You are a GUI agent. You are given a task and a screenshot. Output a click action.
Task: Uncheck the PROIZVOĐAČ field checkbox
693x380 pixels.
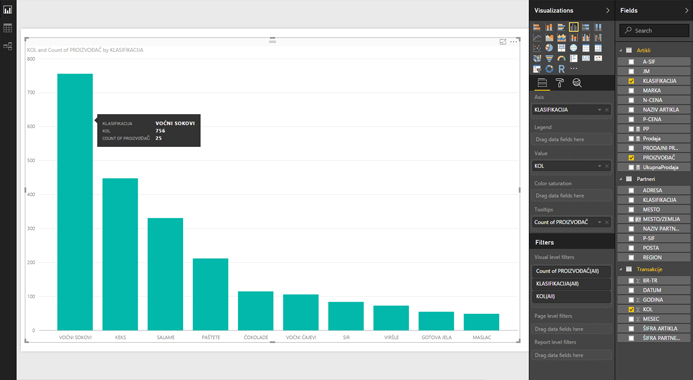(631, 158)
